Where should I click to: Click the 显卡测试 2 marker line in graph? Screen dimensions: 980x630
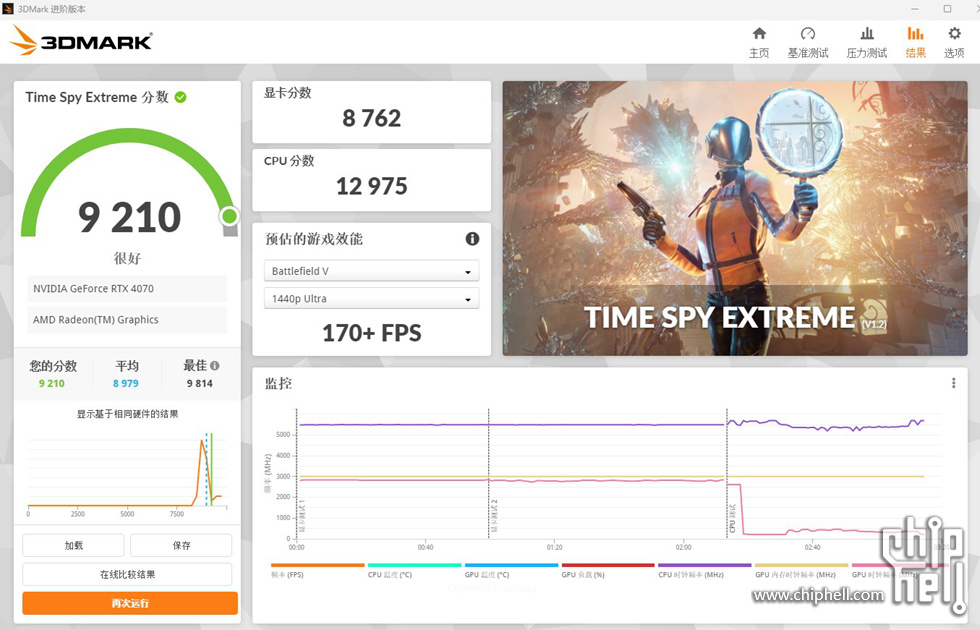click(x=489, y=473)
